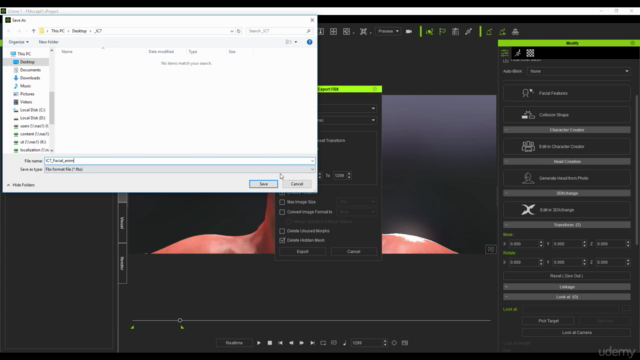
Task: Click the Move X value field
Action: (523, 244)
